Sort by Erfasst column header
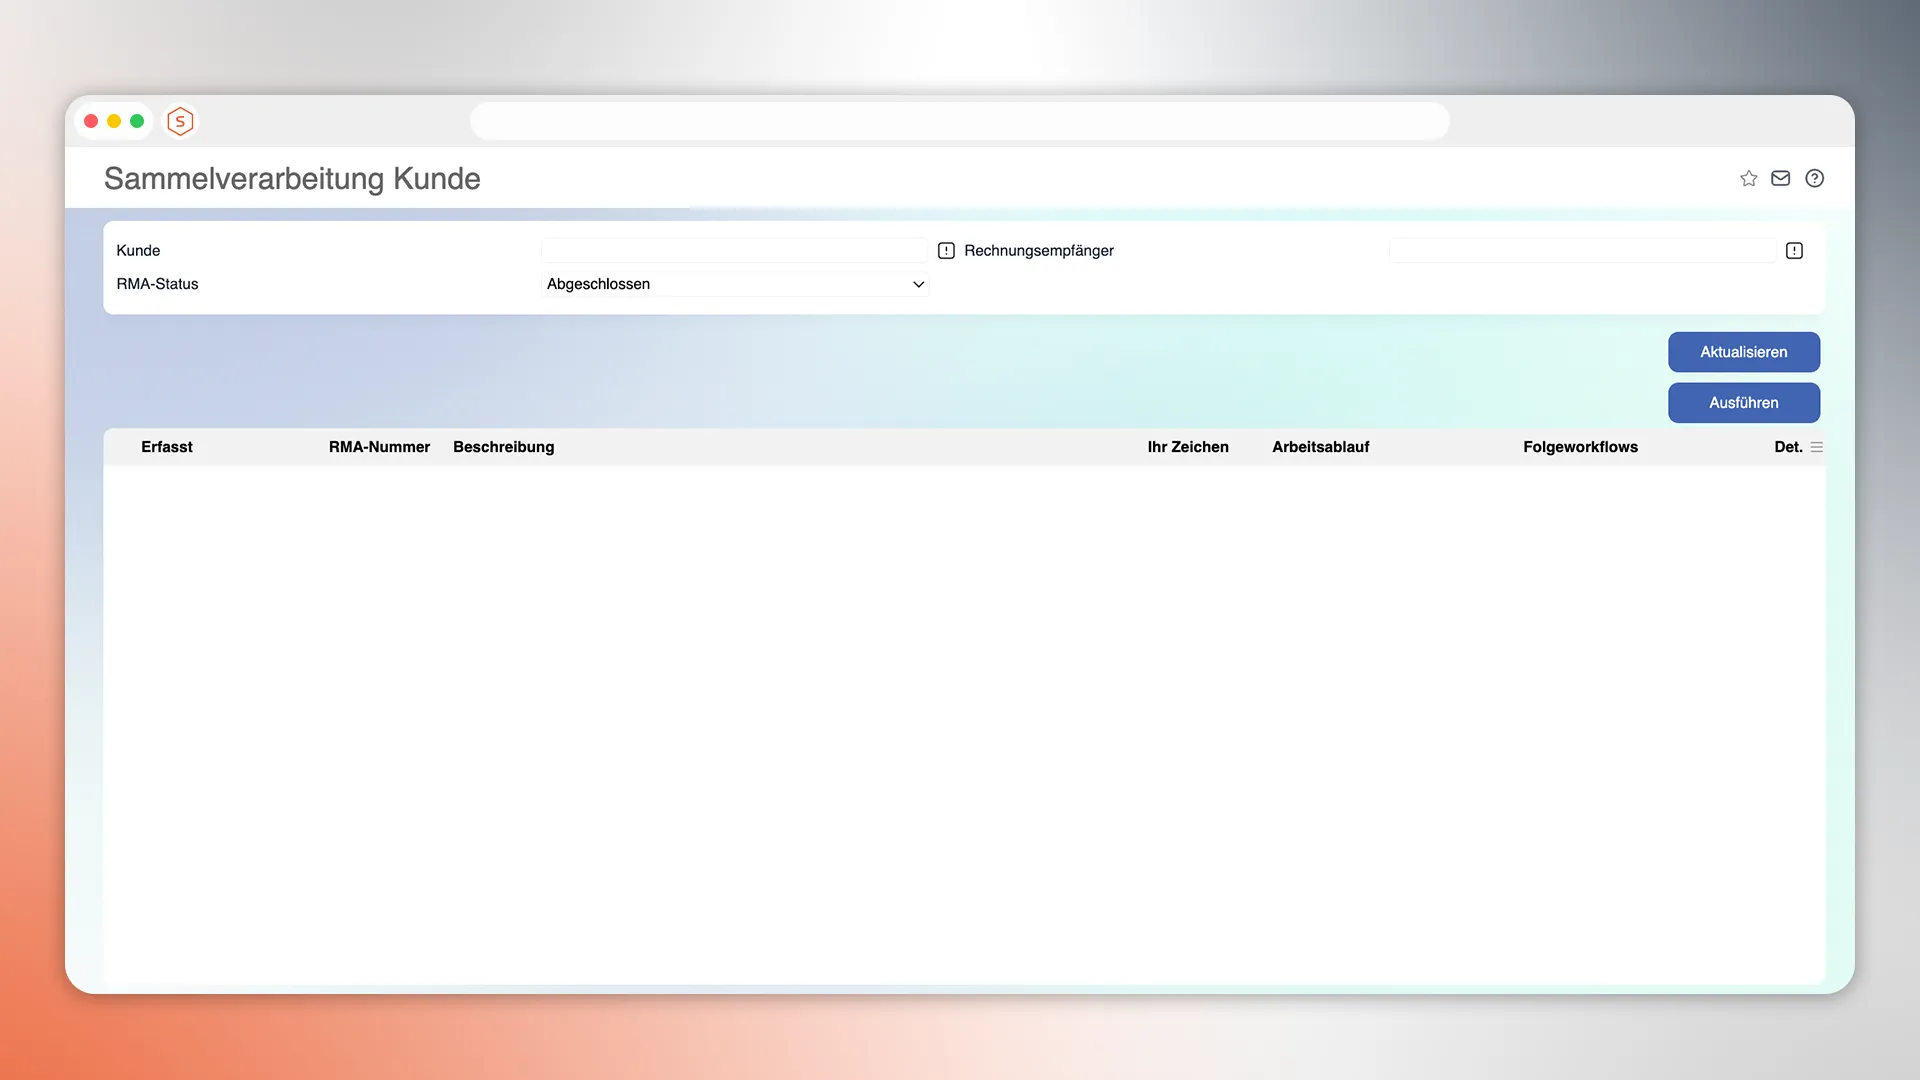 click(x=167, y=447)
